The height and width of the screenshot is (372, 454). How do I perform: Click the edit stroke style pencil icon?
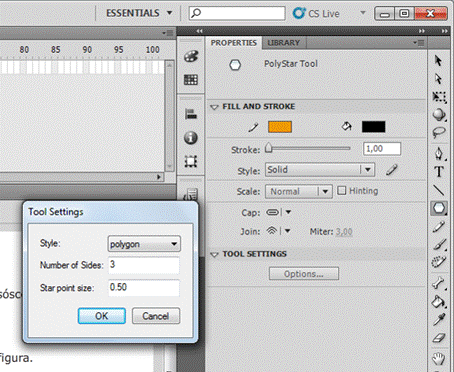pyautogui.click(x=391, y=170)
